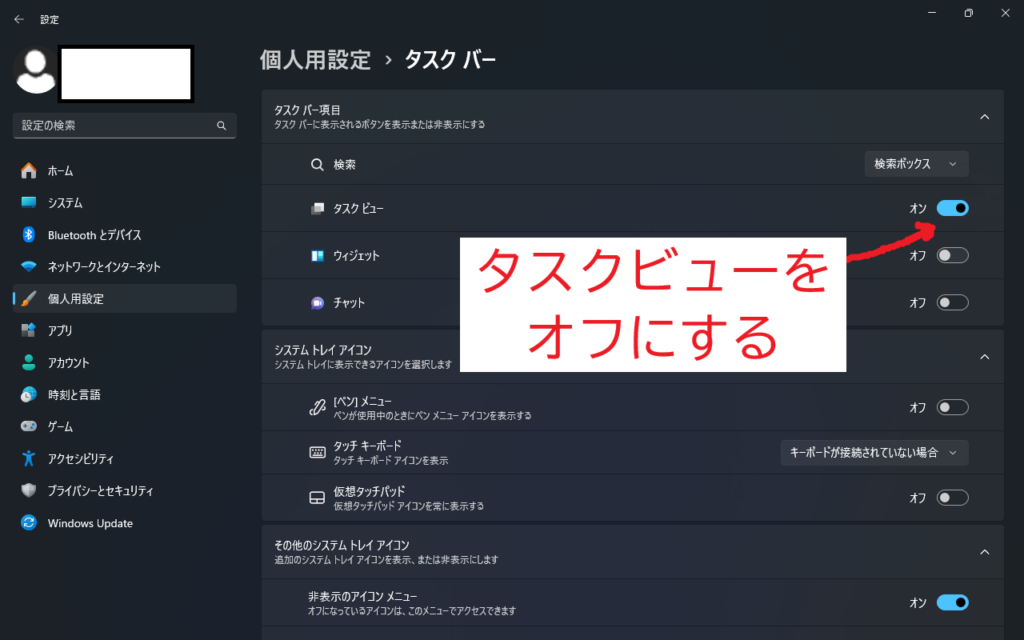Click the ネットワークとインターネット Wi-Fi icon
This screenshot has height=640, width=1024.
click(x=29, y=267)
